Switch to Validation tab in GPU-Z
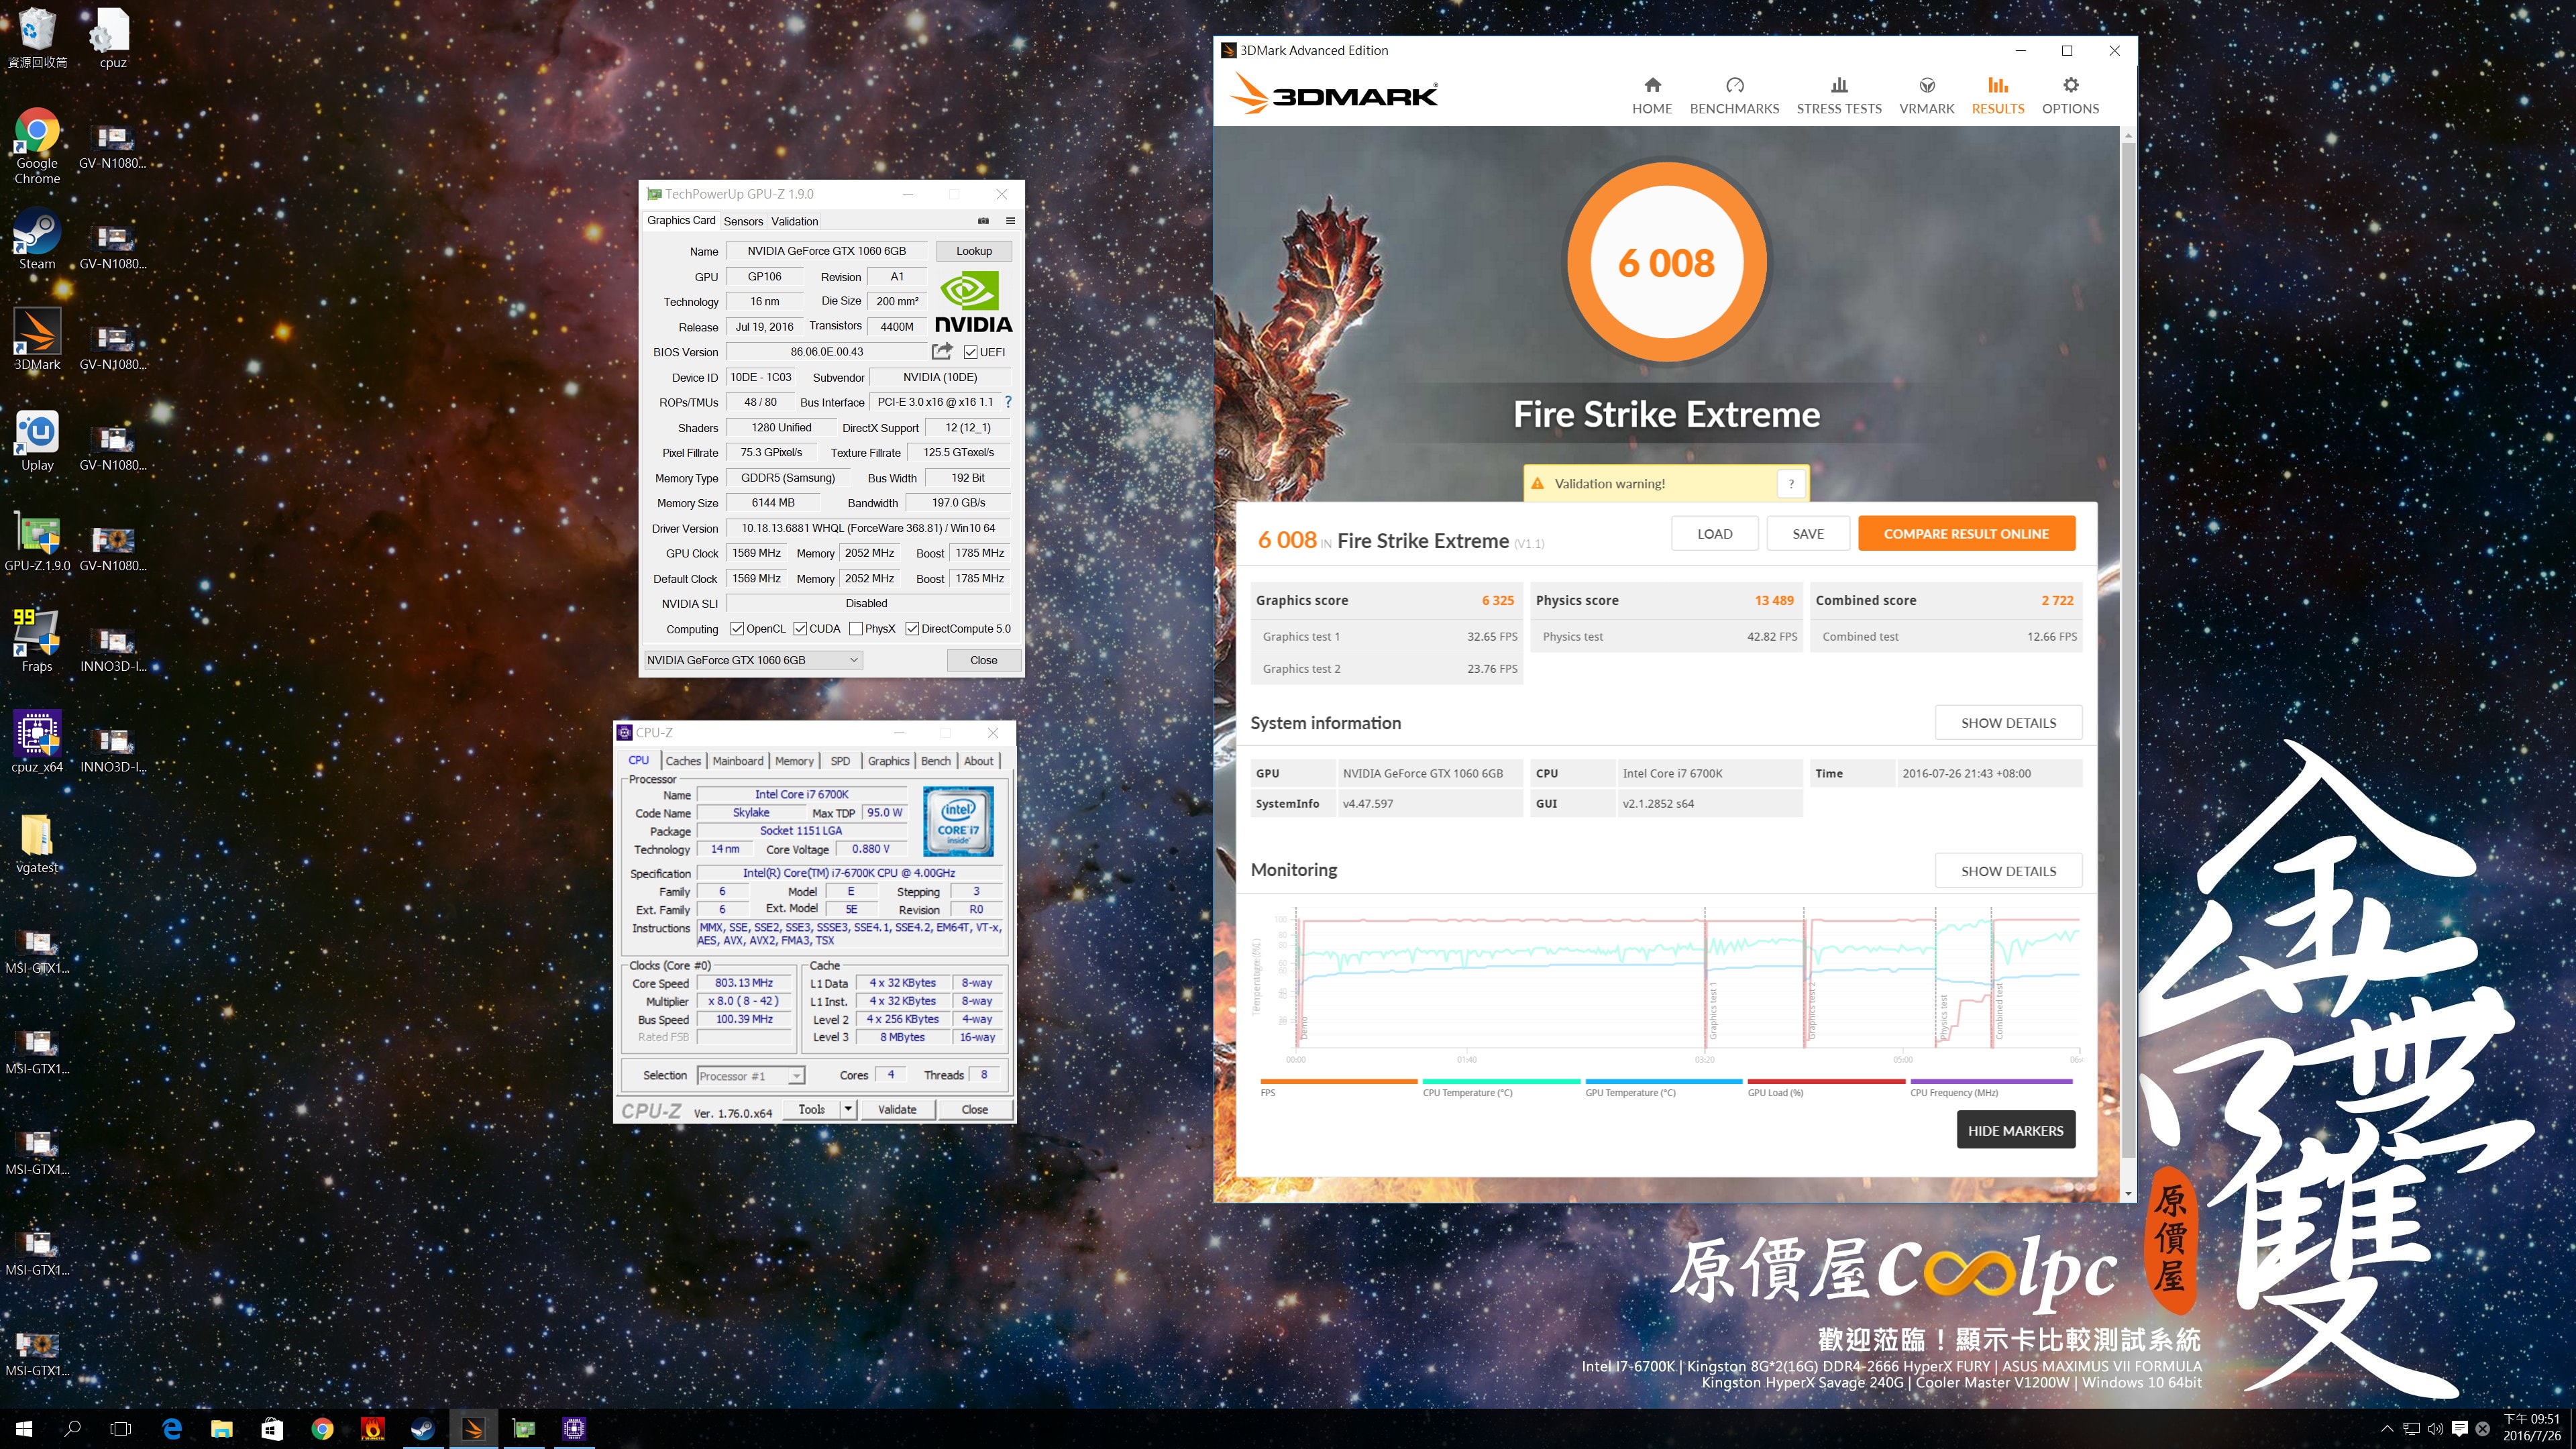Image resolution: width=2576 pixels, height=1449 pixels. tap(794, 222)
